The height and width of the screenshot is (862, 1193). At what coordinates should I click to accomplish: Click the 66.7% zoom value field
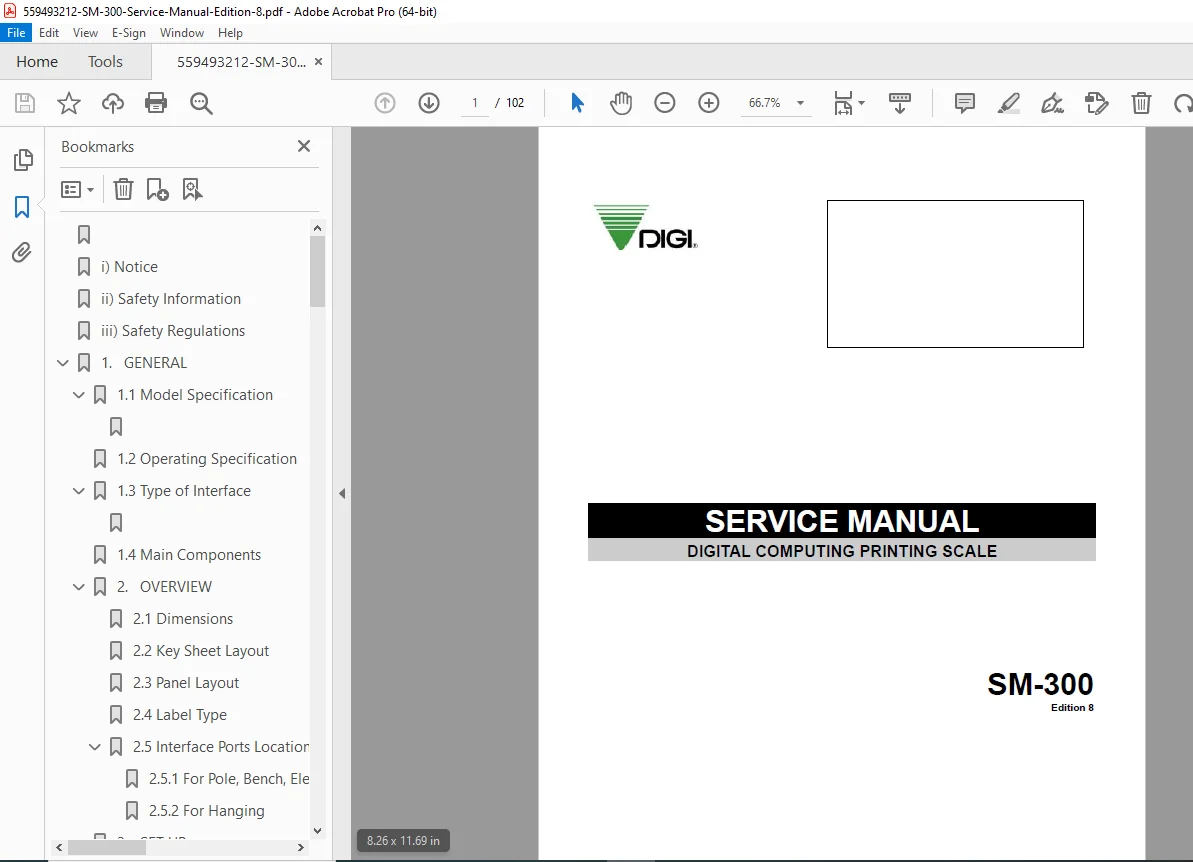(765, 103)
